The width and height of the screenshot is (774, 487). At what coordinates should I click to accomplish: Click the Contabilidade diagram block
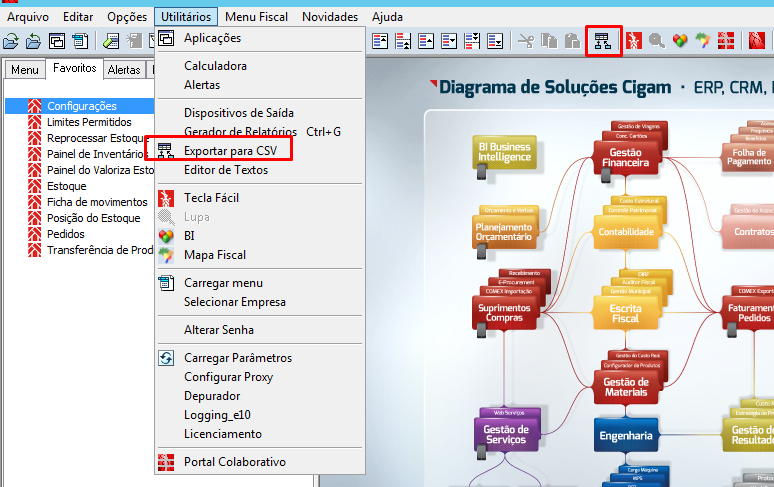click(626, 232)
